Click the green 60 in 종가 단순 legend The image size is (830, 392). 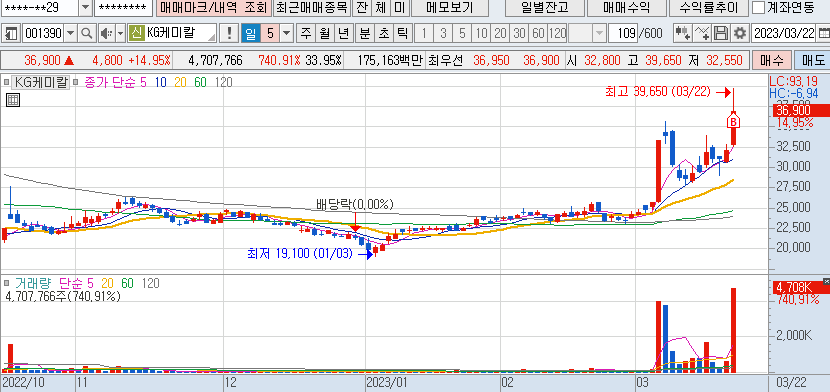pyautogui.click(x=201, y=83)
